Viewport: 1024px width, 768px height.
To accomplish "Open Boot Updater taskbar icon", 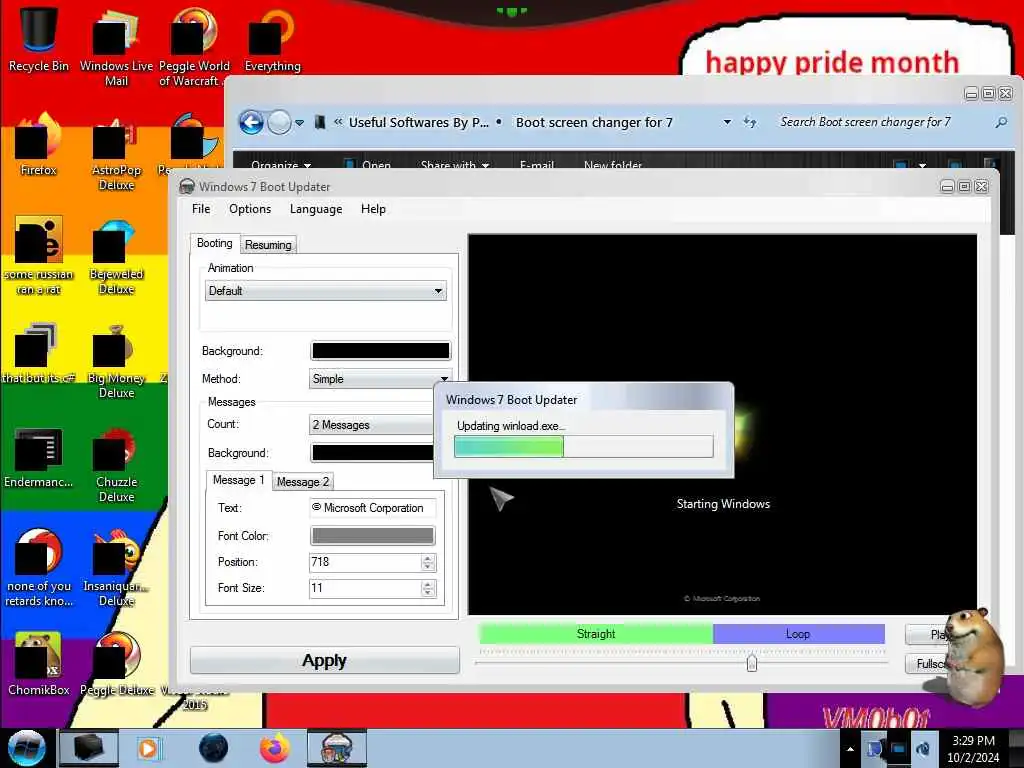I will click(337, 748).
